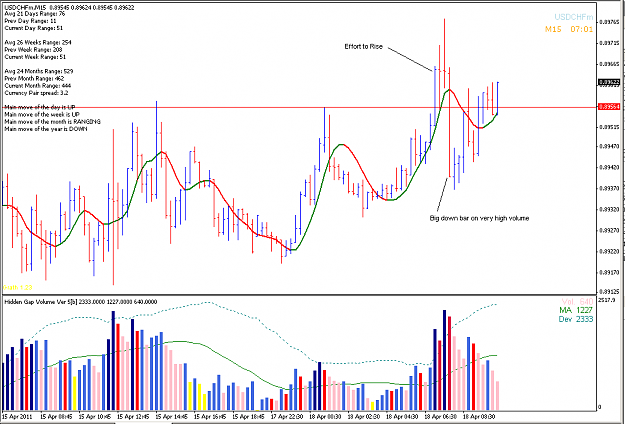Click the '15 Apr 12:45' time axis label
625x424 pixels.
click(133, 416)
